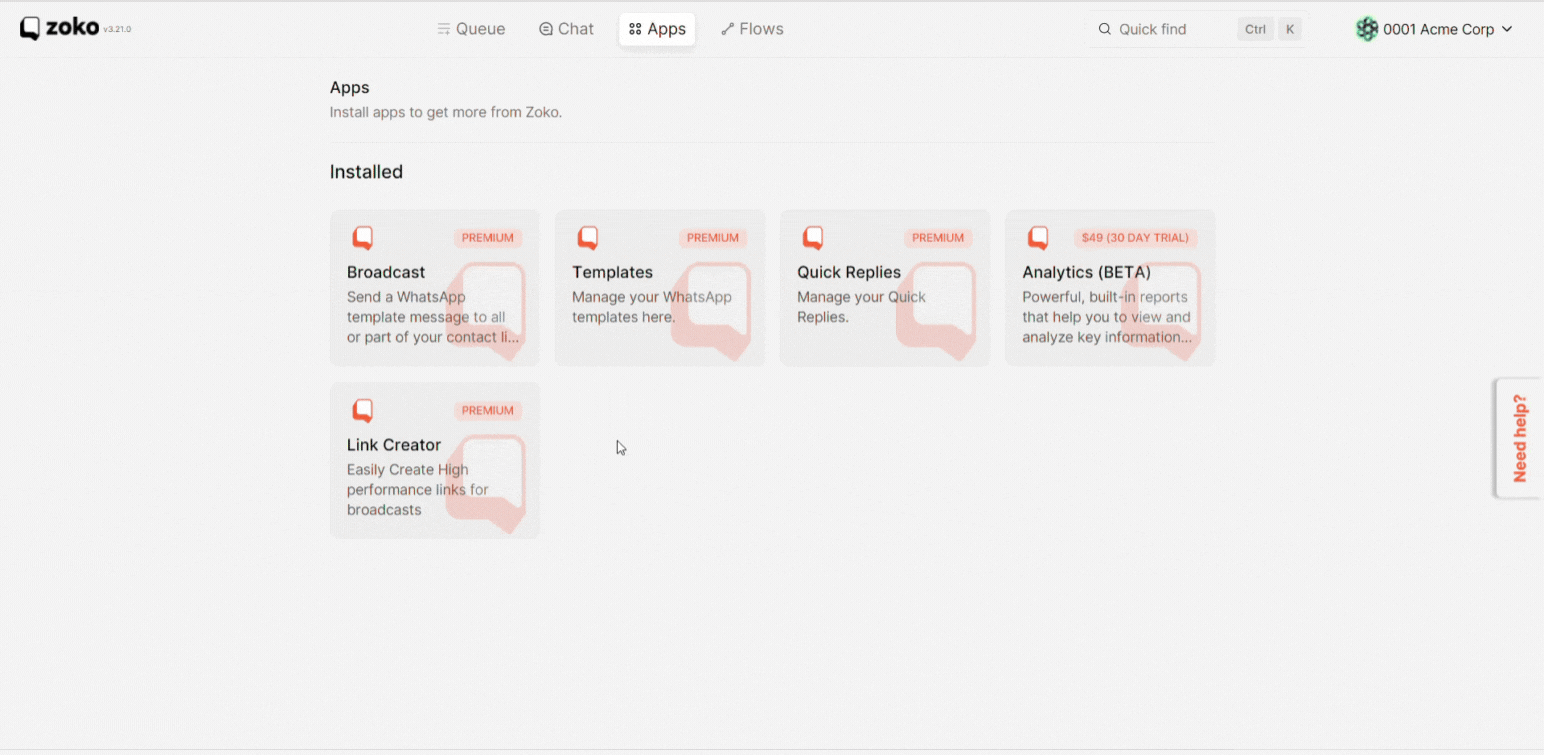Image resolution: width=1544 pixels, height=755 pixels.
Task: Click the orange icon on the Templates card
Action: (x=588, y=238)
